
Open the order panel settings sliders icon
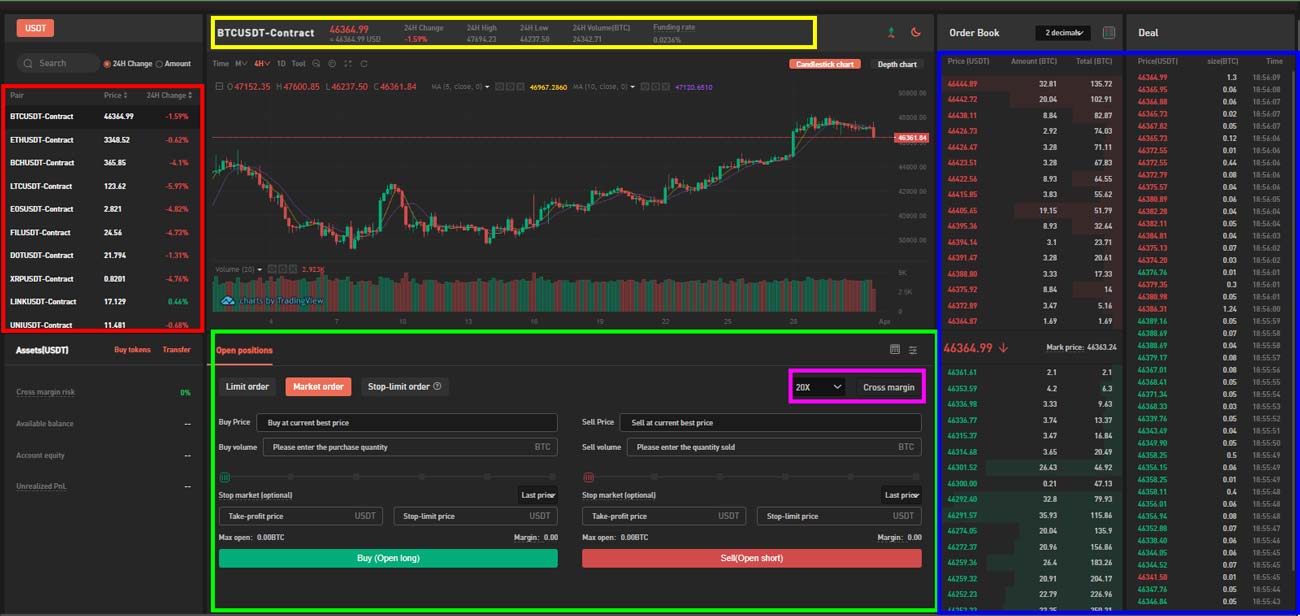click(x=913, y=350)
